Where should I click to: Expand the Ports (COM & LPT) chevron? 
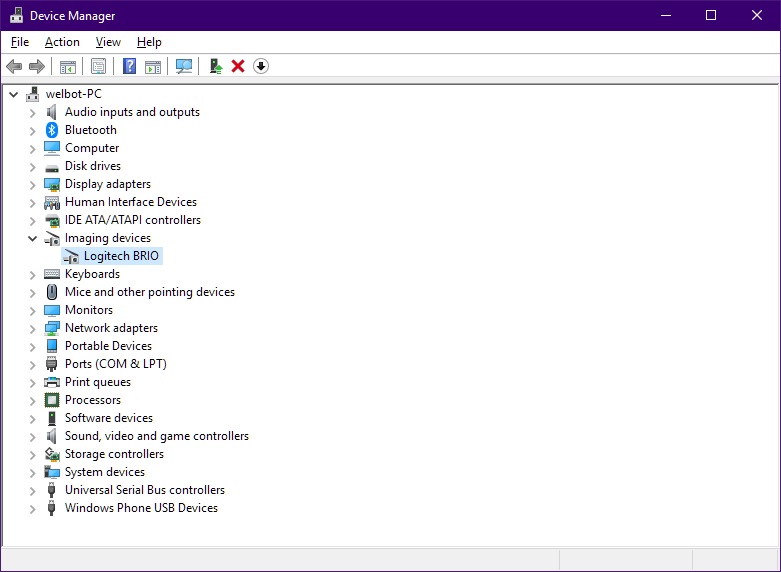point(32,365)
